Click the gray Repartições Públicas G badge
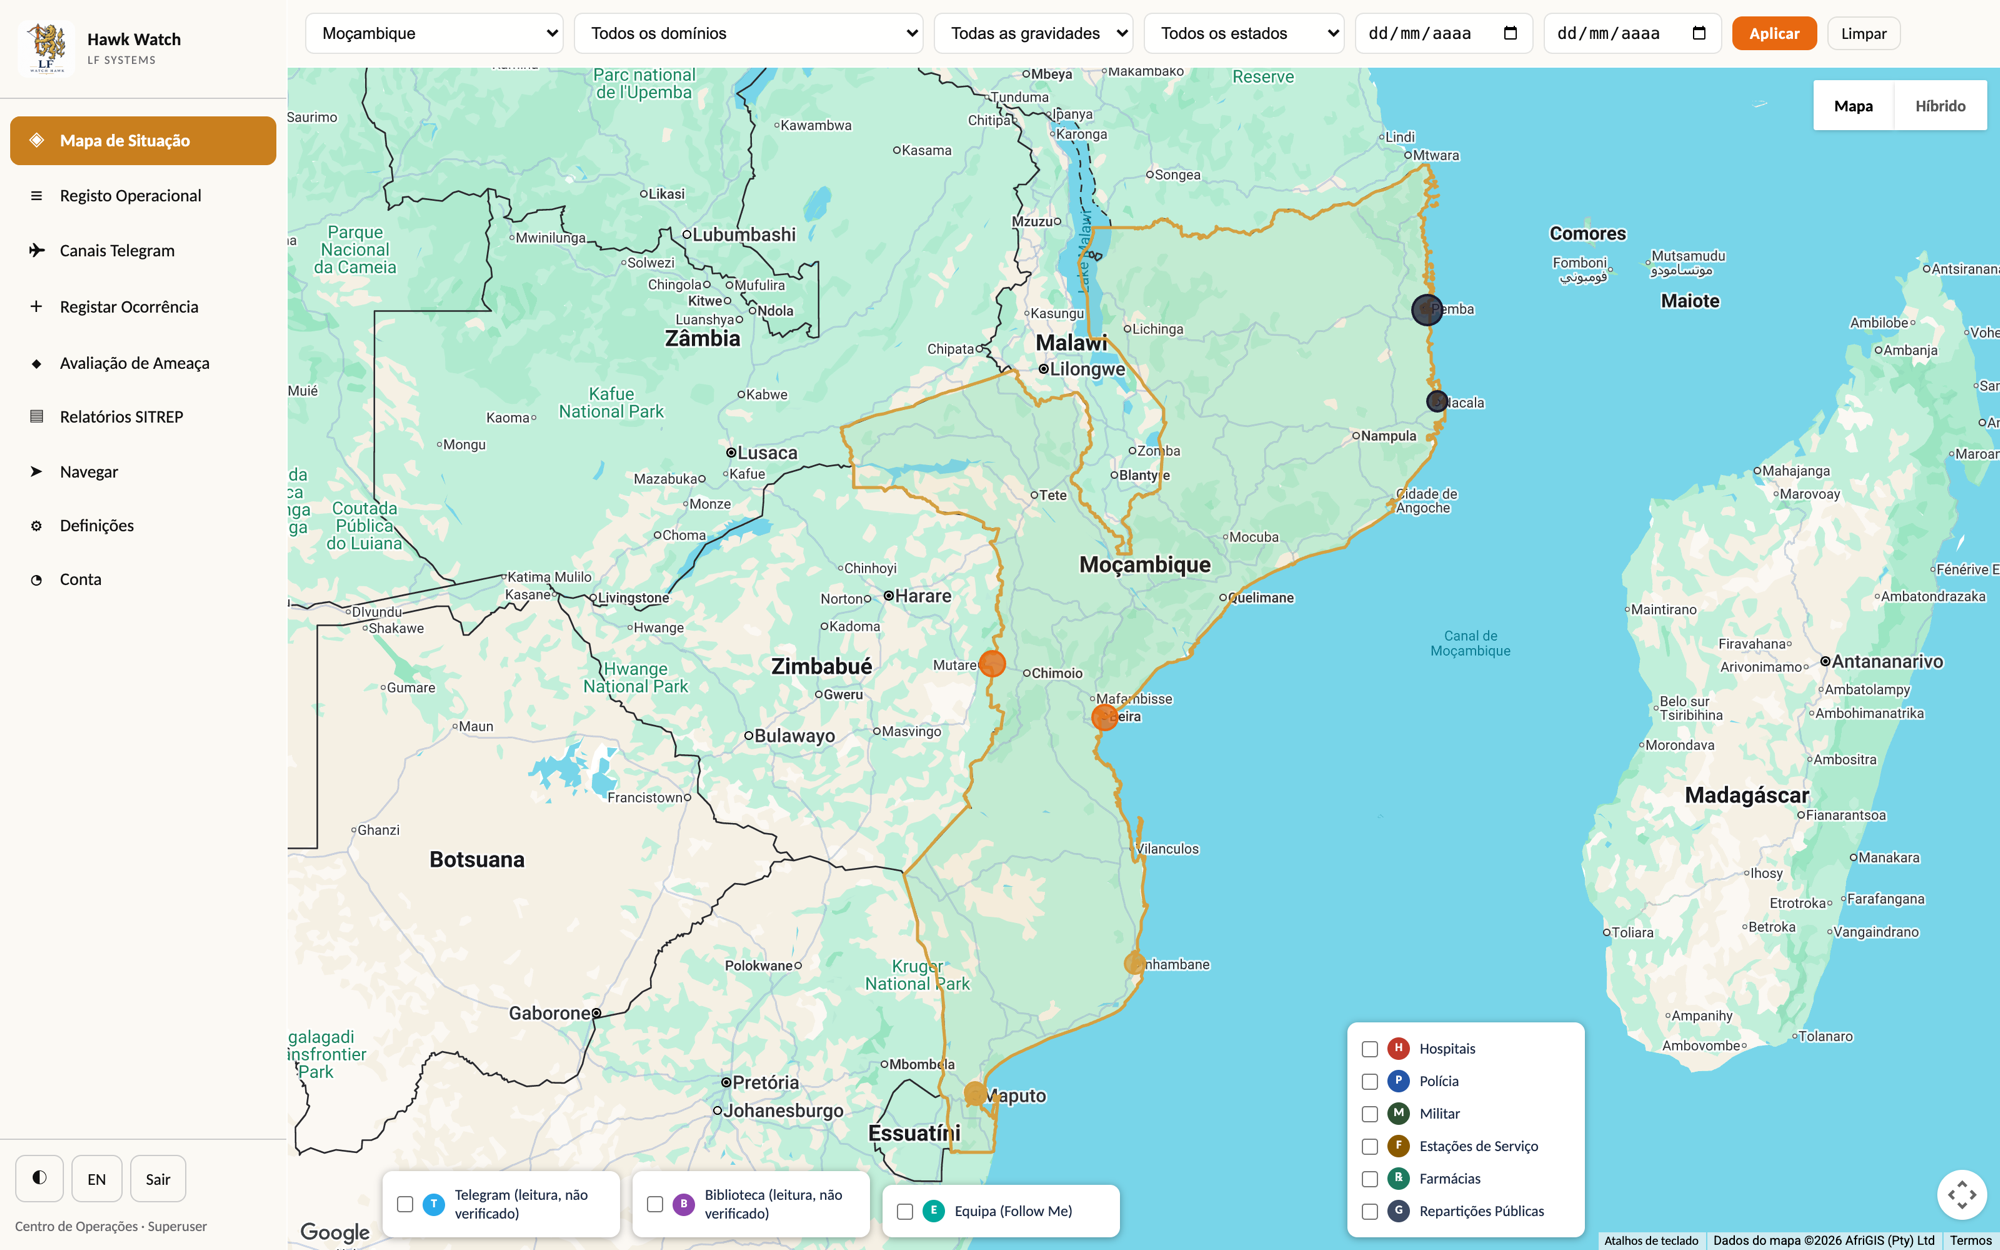This screenshot has width=2000, height=1250. click(x=1398, y=1211)
